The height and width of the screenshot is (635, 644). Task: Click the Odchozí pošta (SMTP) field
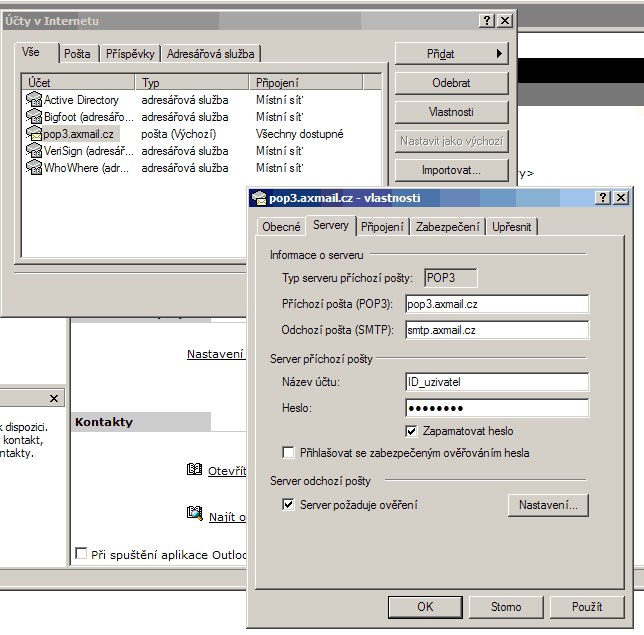tap(496, 330)
